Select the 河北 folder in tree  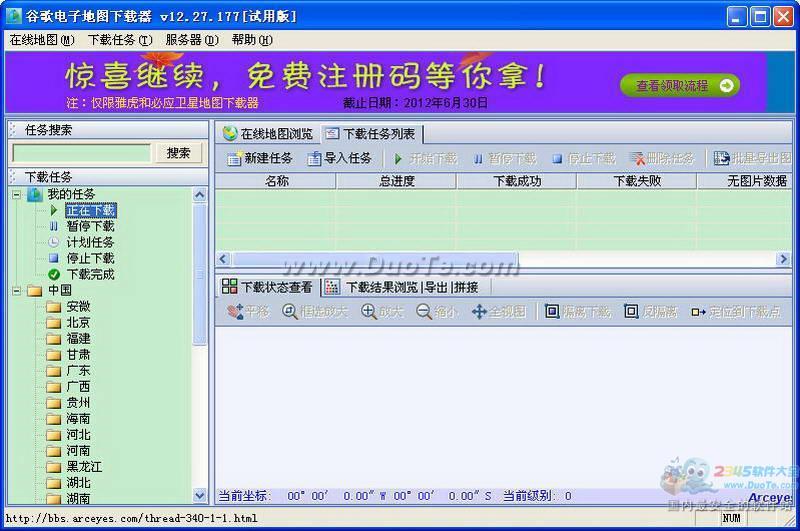[78, 435]
